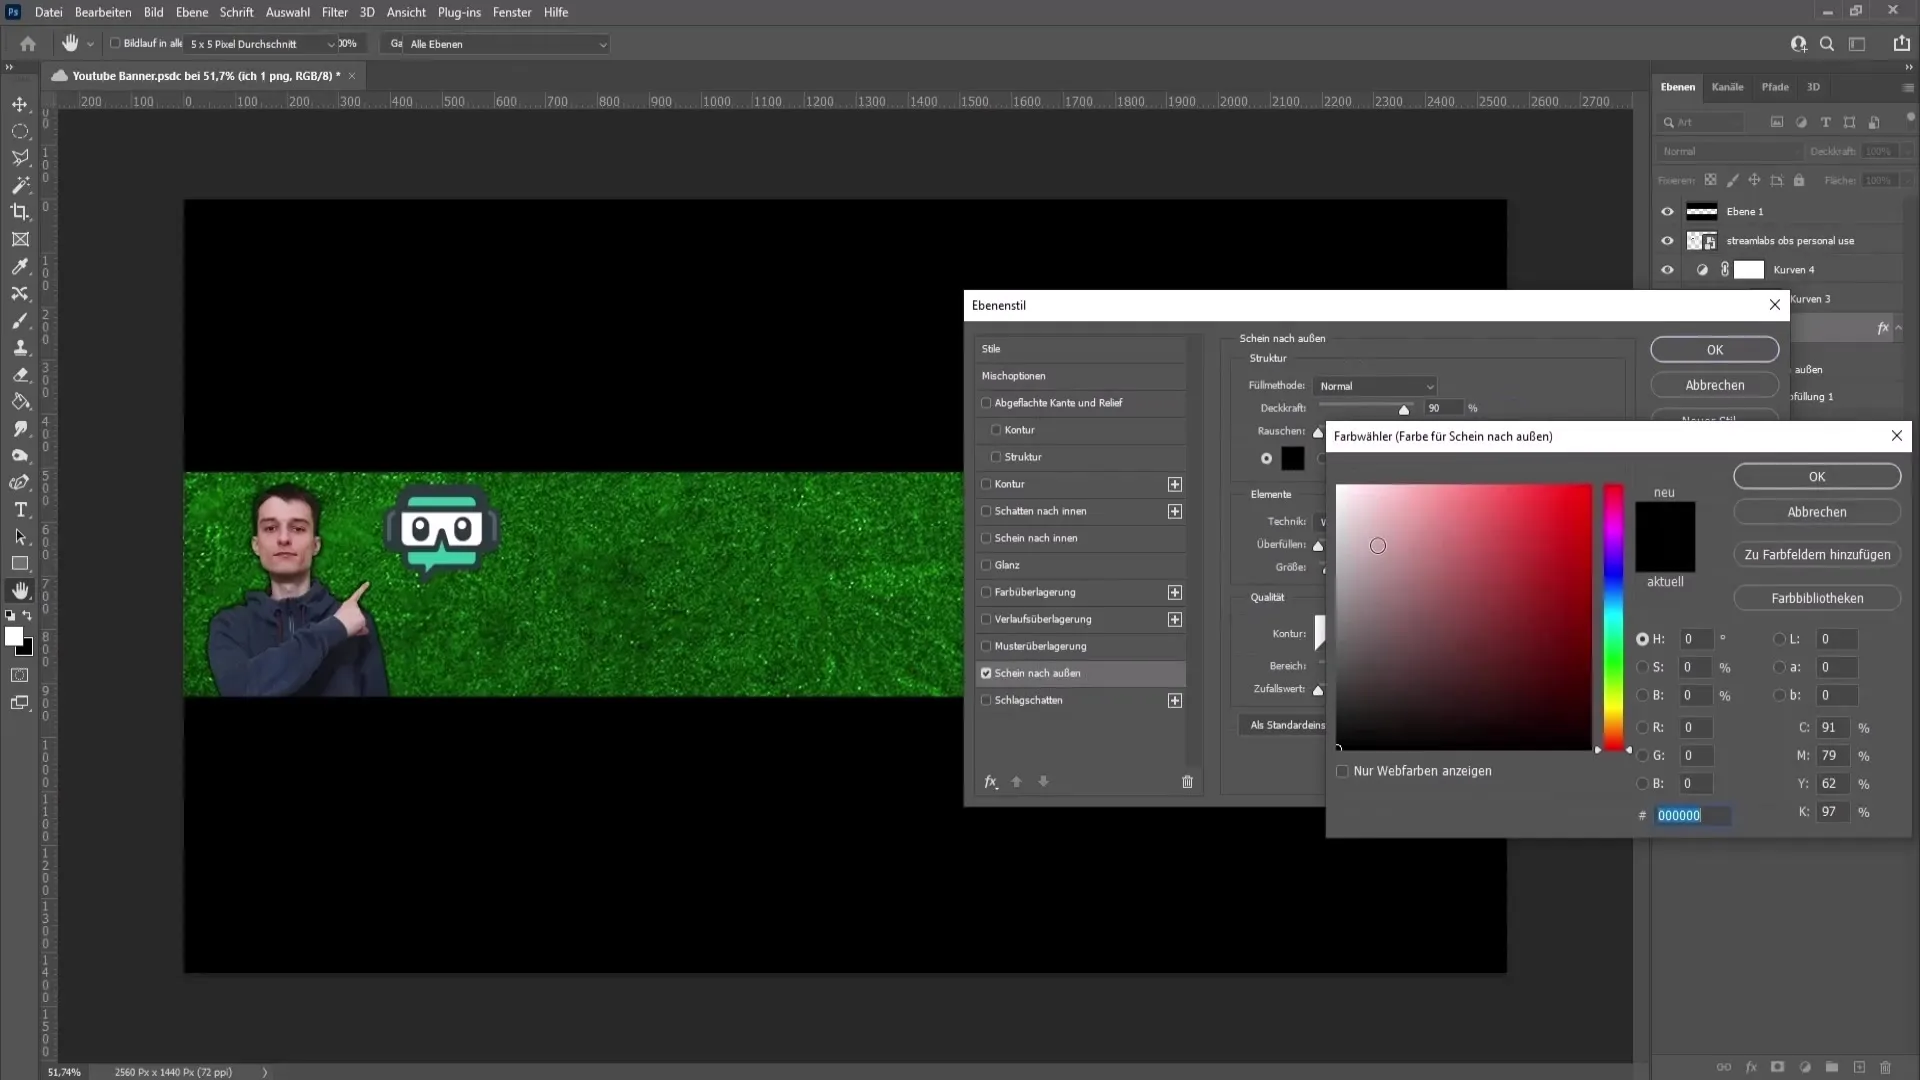
Task: Click Abbrechen in Ebenenstil dialog
Action: point(1714,385)
